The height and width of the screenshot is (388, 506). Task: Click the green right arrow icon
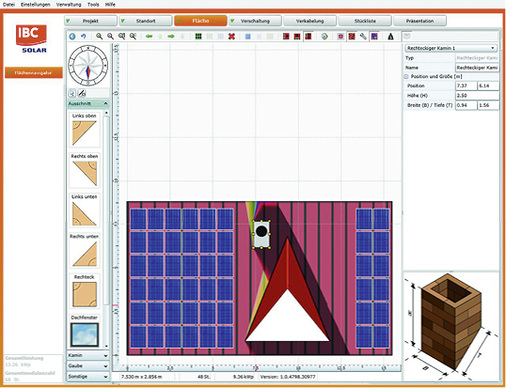171,36
